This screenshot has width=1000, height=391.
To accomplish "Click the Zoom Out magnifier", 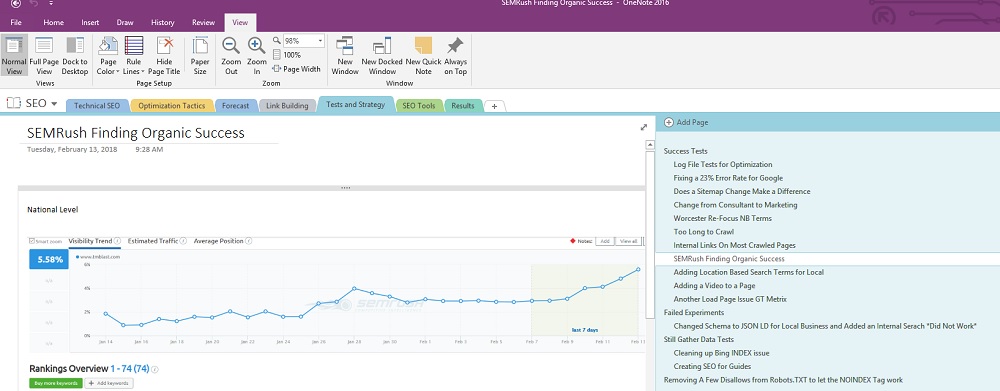I will click(x=232, y=55).
